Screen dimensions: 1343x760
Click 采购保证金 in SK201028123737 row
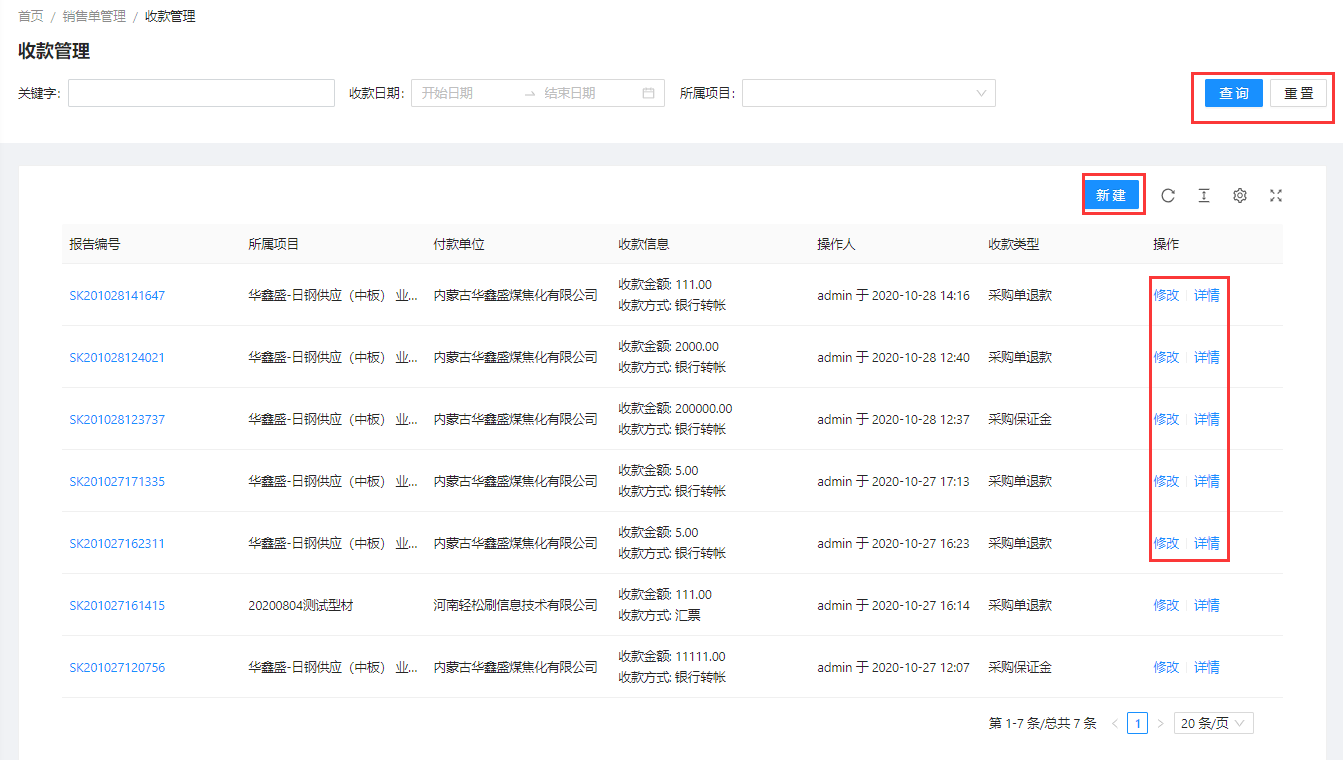[x=1020, y=420]
